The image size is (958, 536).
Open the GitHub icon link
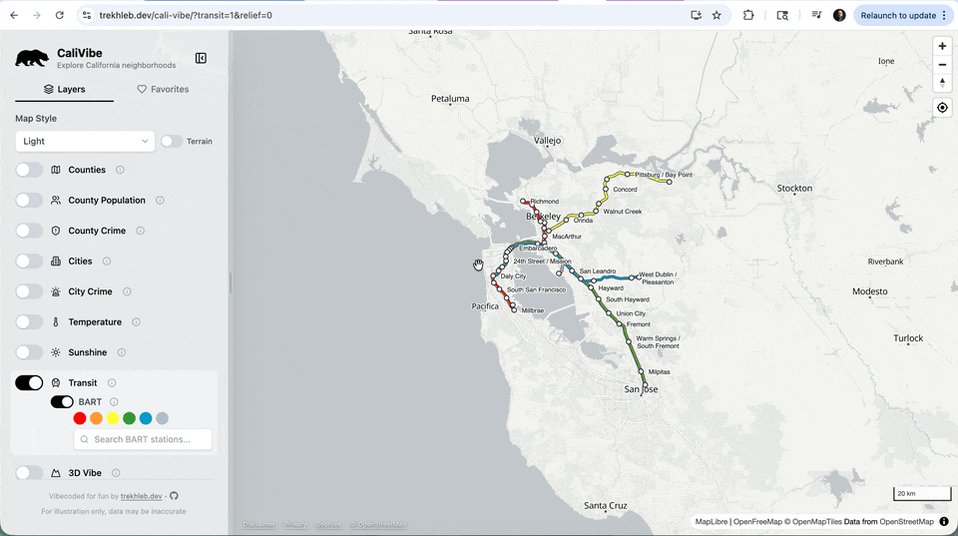pos(174,496)
